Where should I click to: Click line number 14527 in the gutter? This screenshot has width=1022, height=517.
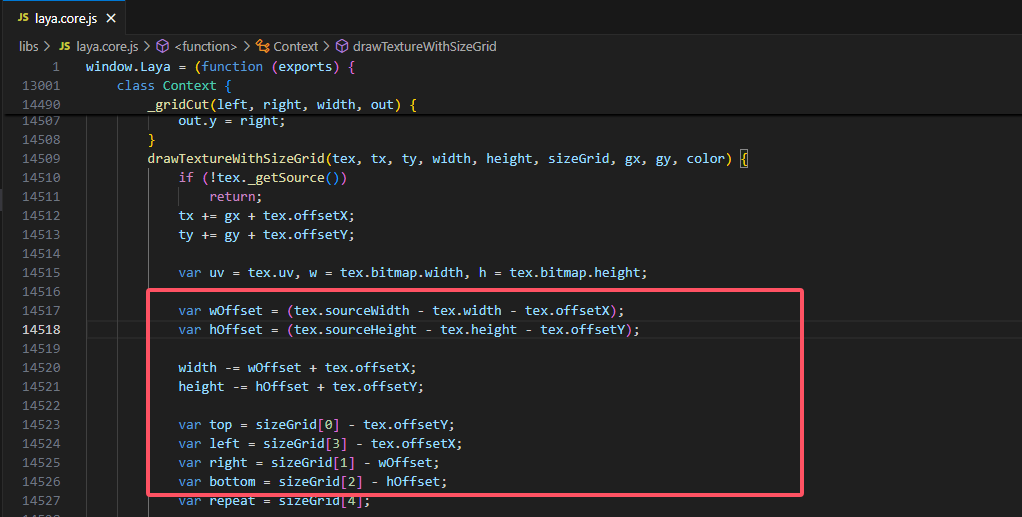41,500
